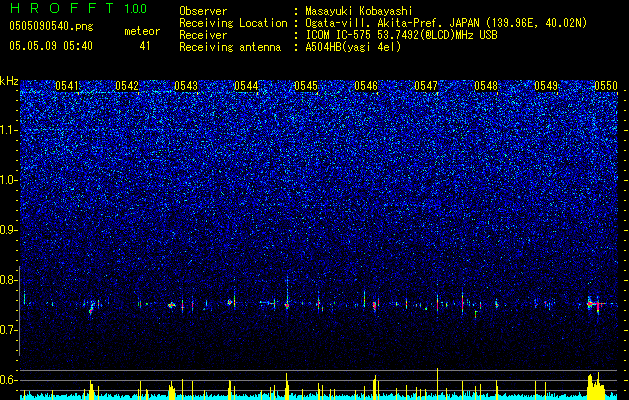Select the Ogata-vill. Akita-Pref. JAPAN location text

tap(446, 23)
